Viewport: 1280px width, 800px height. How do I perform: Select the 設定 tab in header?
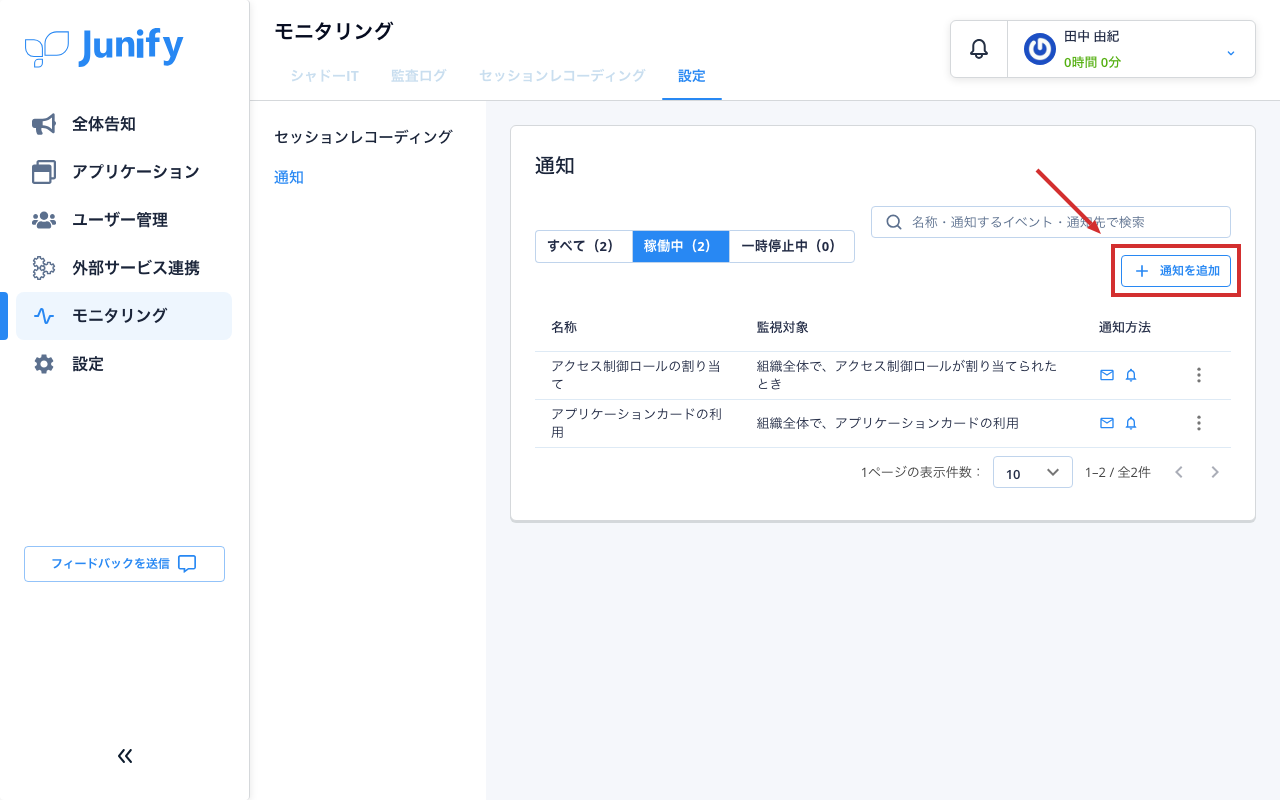(692, 76)
